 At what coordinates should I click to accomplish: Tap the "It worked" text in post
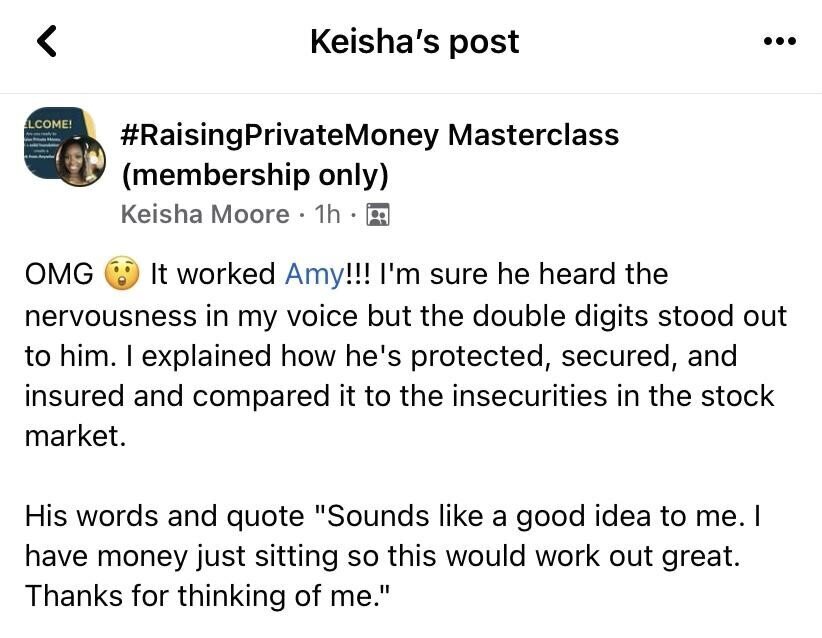point(213,274)
